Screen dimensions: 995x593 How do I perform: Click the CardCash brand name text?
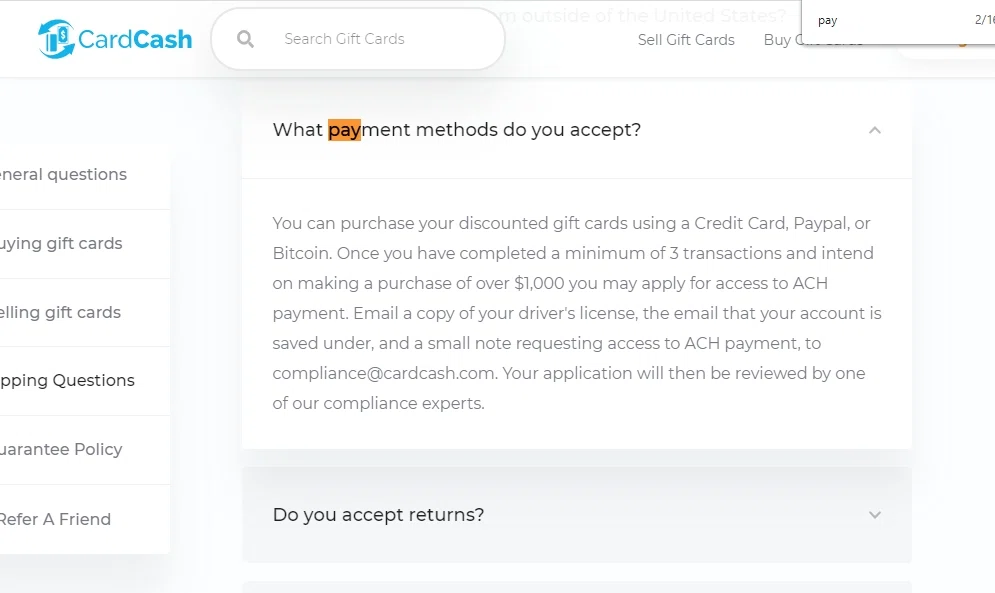pyautogui.click(x=135, y=39)
